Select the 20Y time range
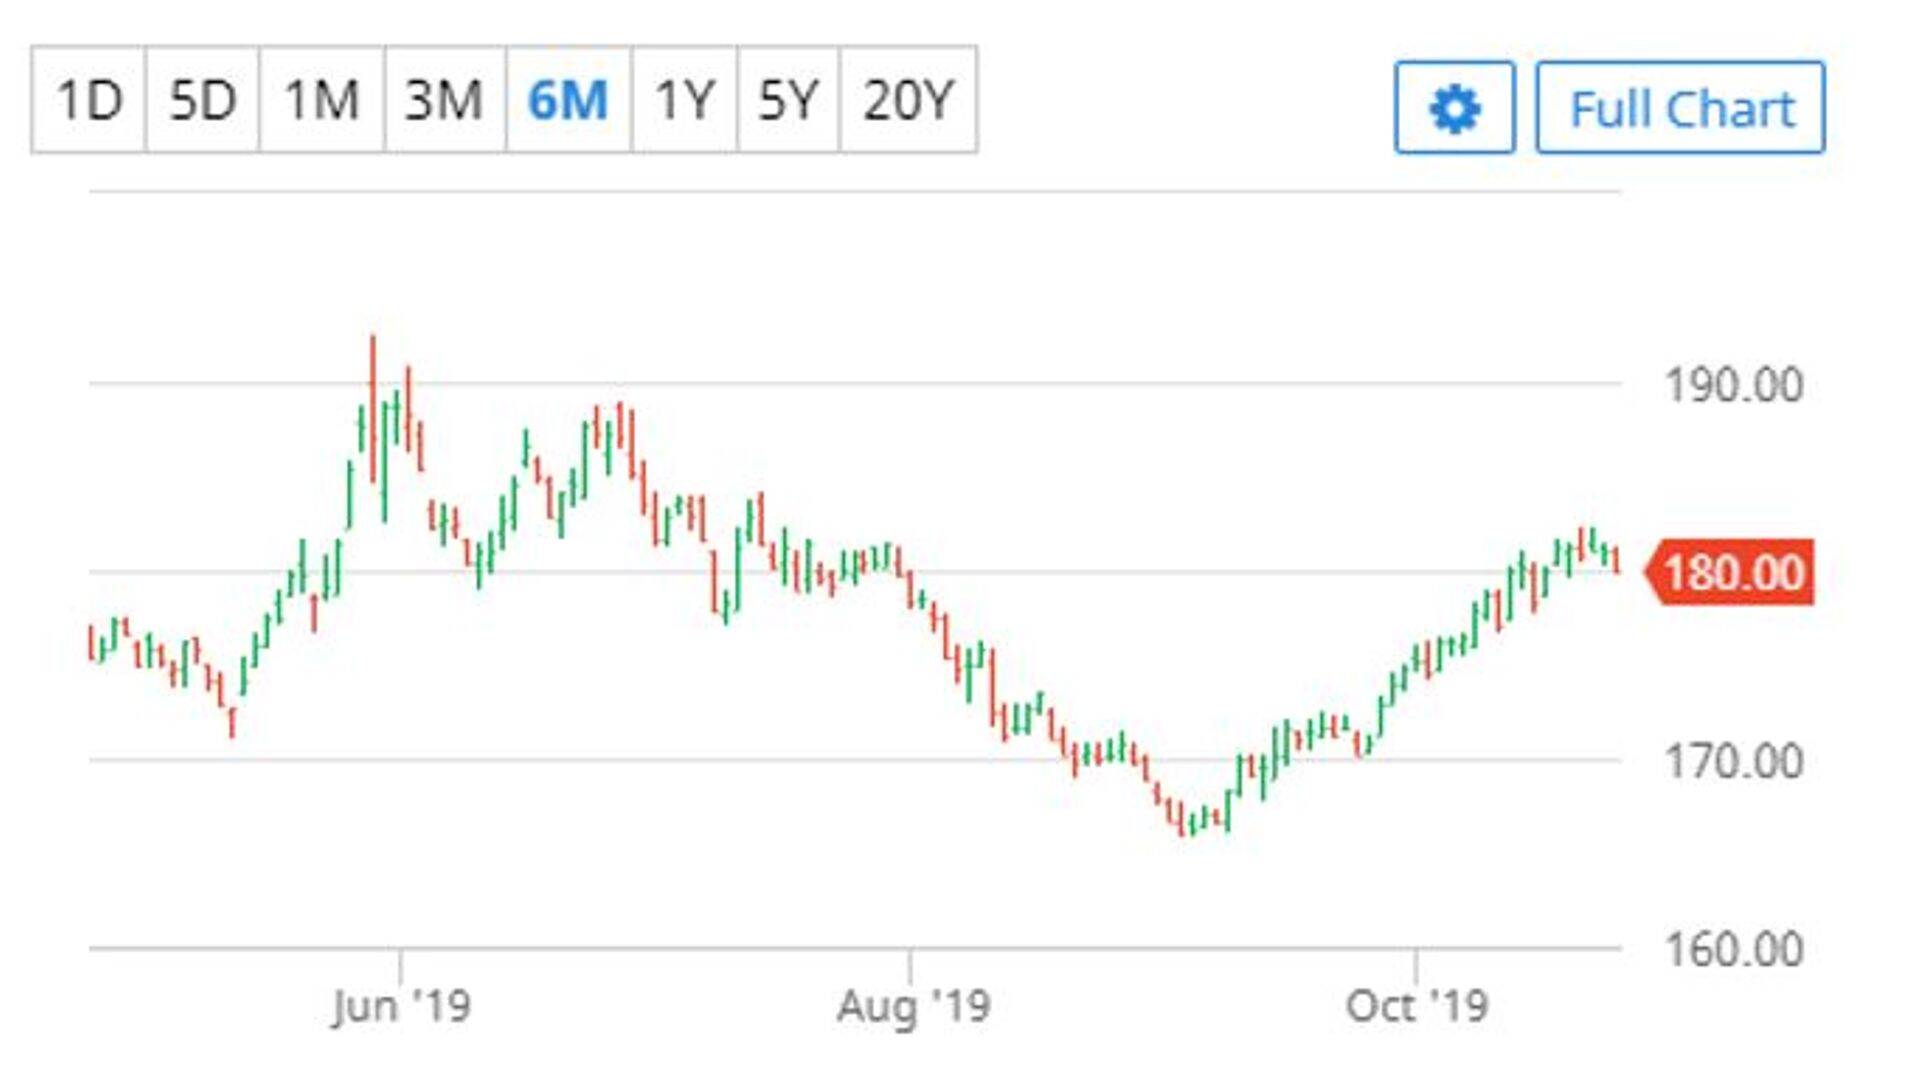The image size is (1920, 1082). [908, 100]
